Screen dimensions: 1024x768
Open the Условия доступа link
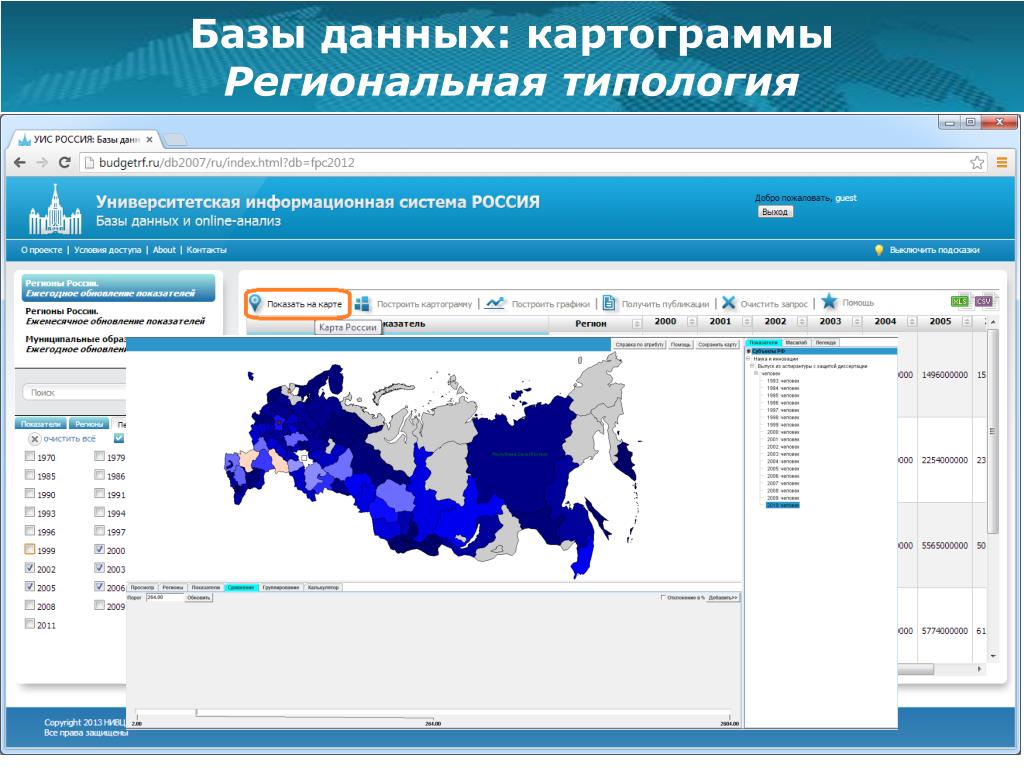click(x=108, y=250)
